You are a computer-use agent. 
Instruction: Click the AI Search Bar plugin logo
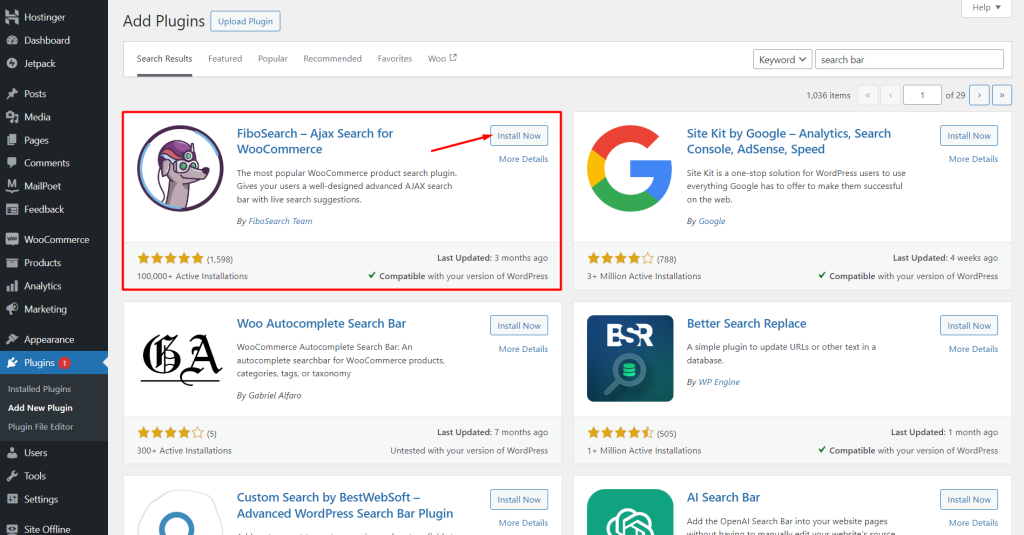pos(630,512)
